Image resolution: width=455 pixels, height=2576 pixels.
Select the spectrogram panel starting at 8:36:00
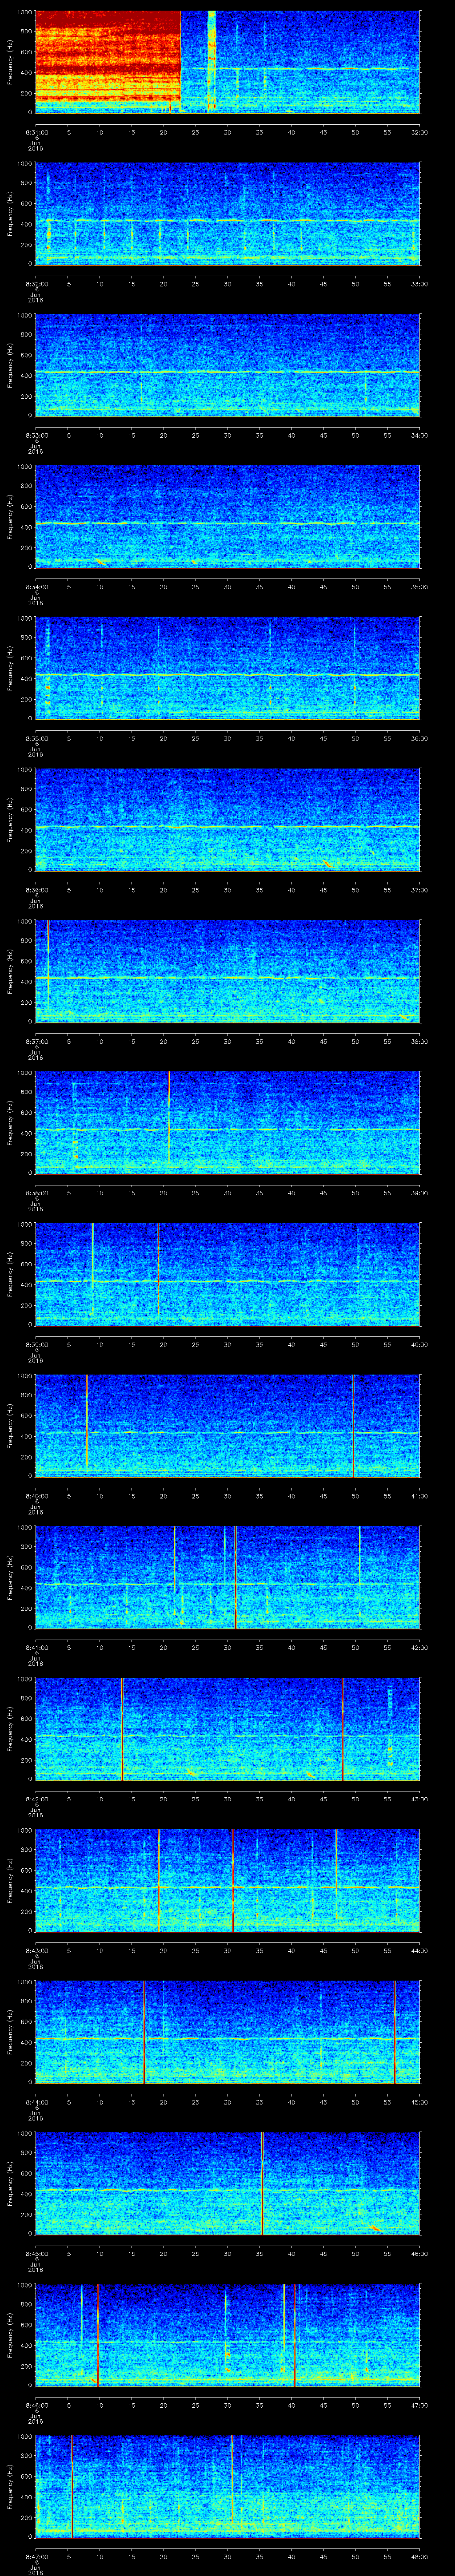(x=227, y=820)
